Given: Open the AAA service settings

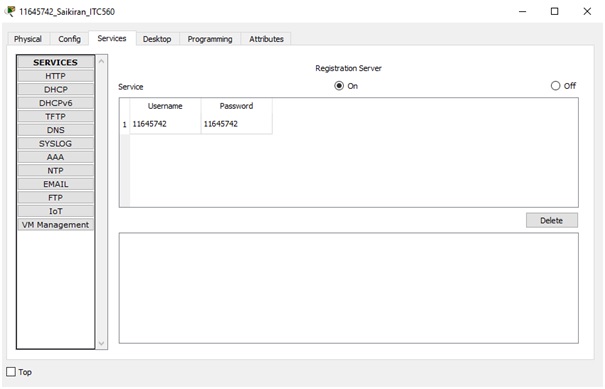Looking at the screenshot, I should 56,157.
